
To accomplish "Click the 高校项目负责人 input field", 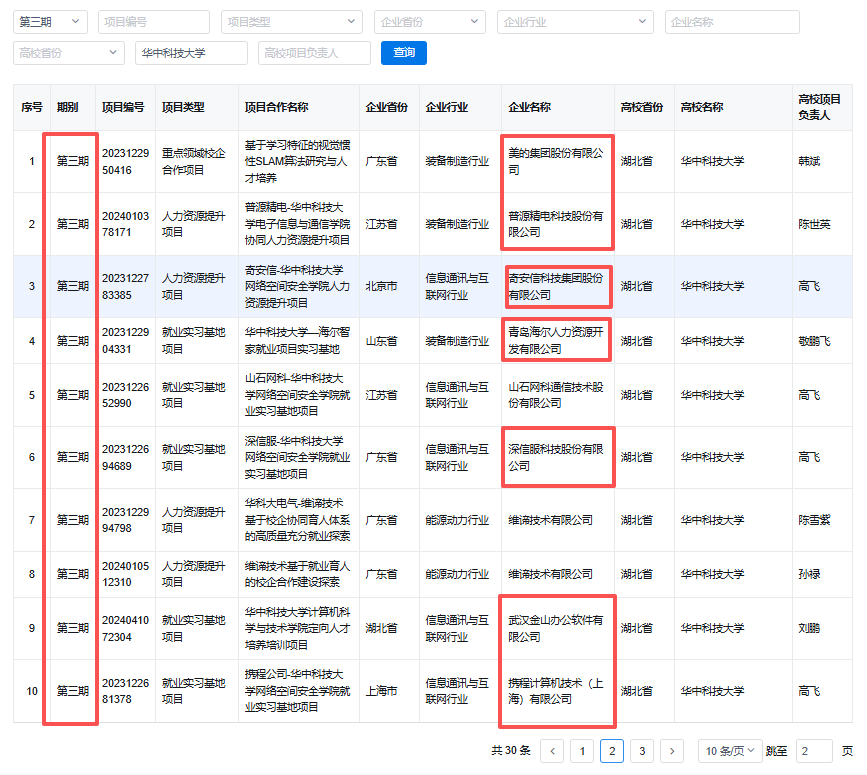I will [314, 53].
